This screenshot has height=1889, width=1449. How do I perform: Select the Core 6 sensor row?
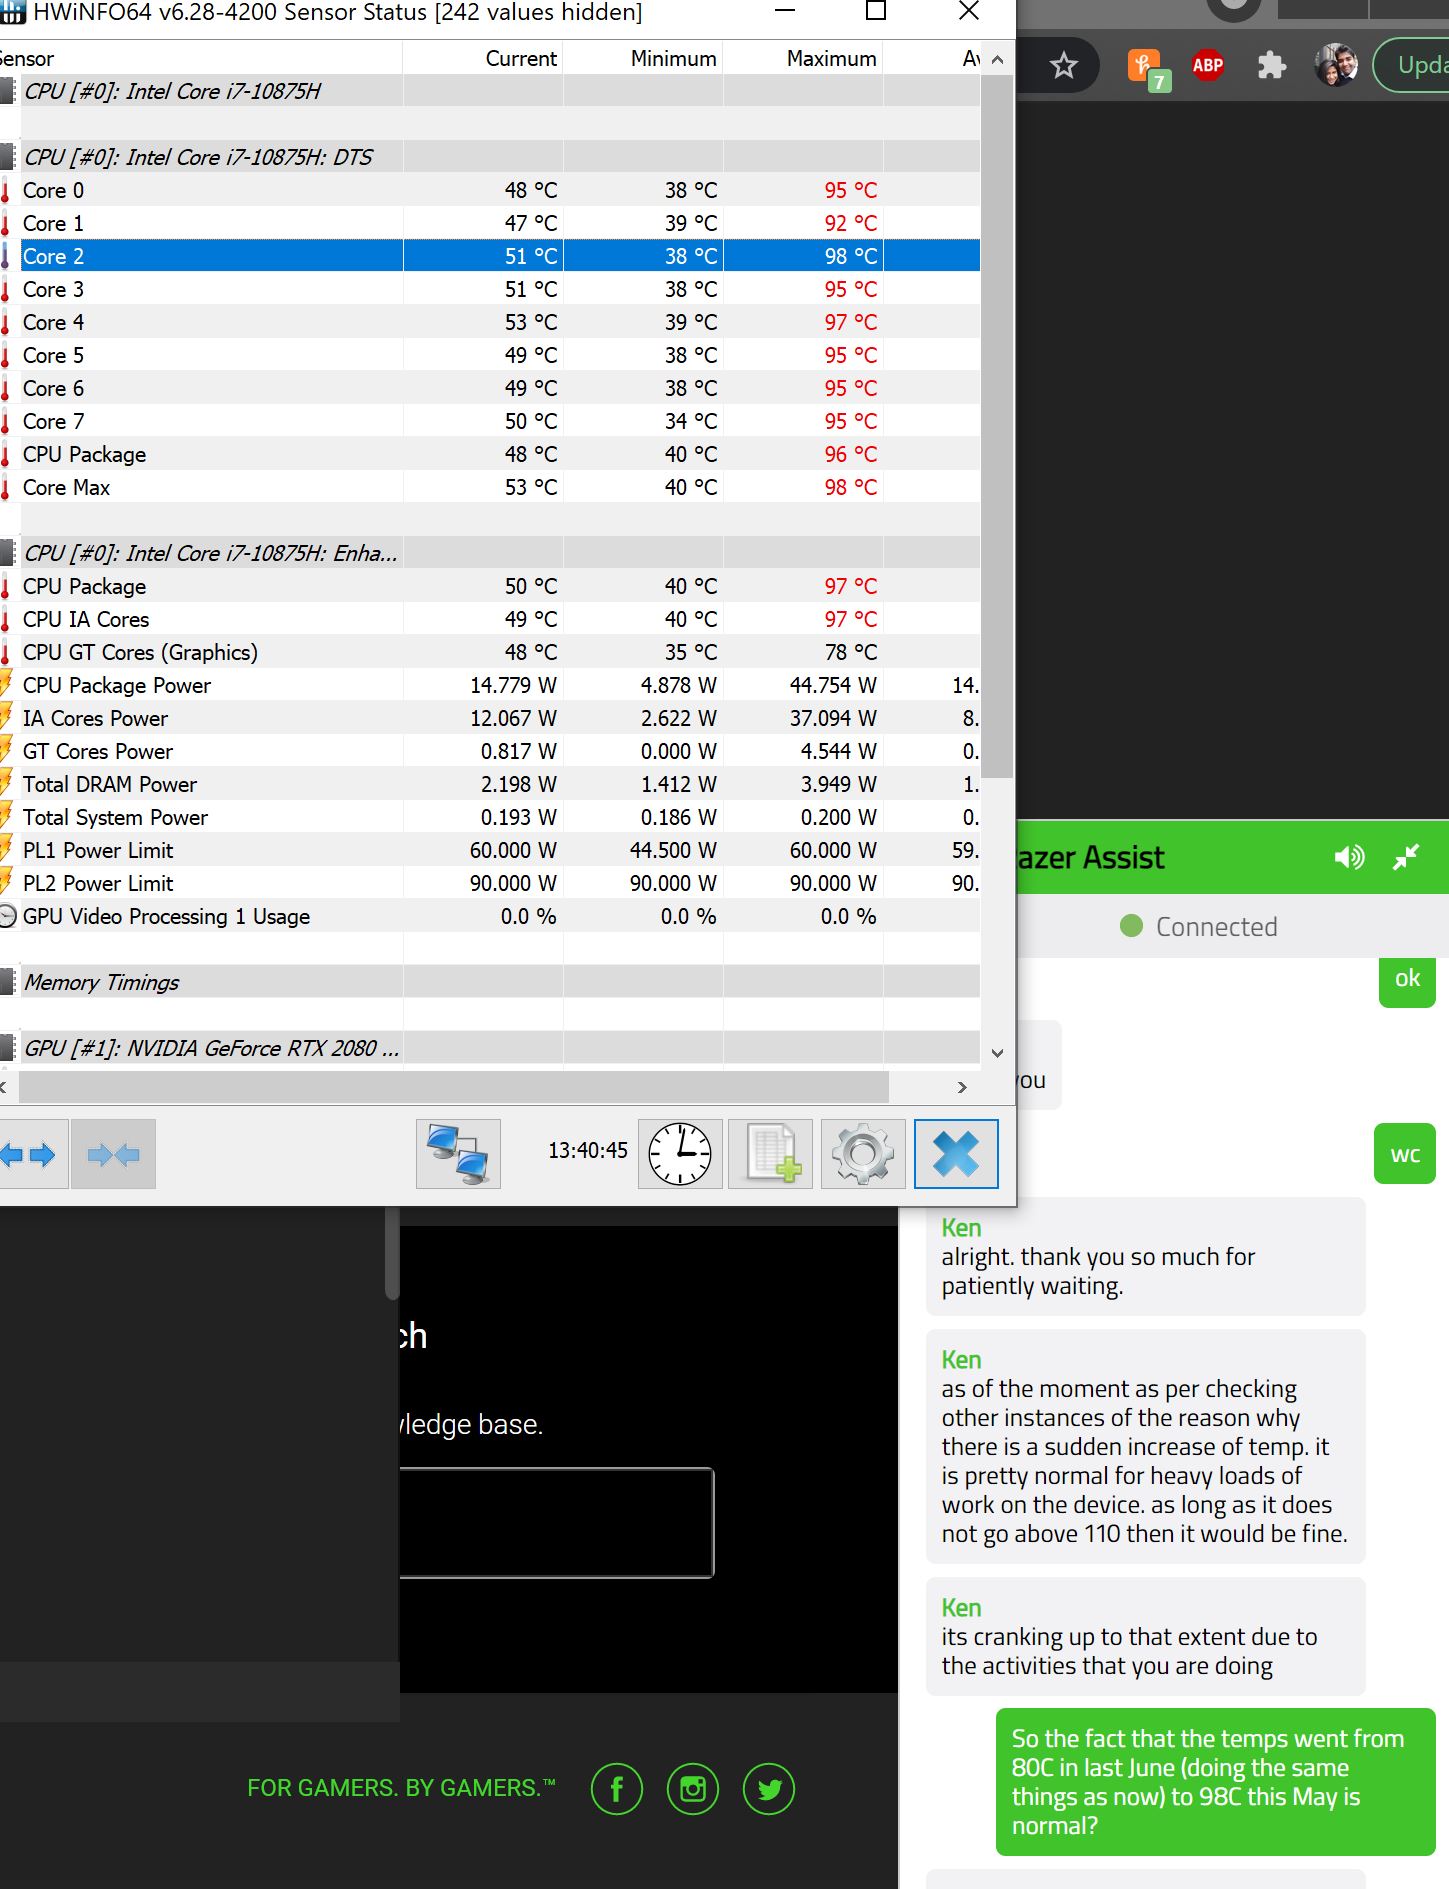[x=490, y=388]
